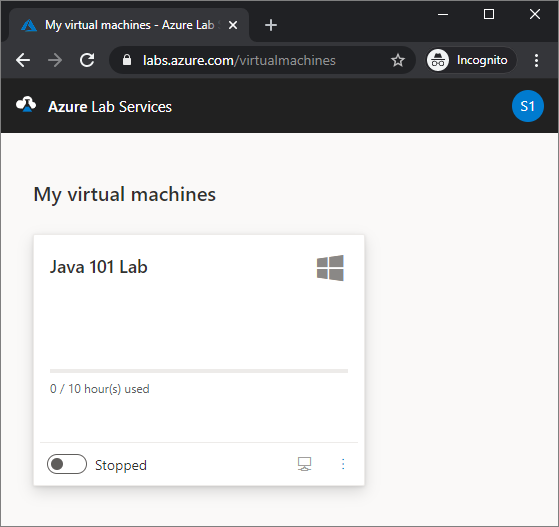Click the Azure Lab Services title
The height and width of the screenshot is (527, 559).
(110, 107)
